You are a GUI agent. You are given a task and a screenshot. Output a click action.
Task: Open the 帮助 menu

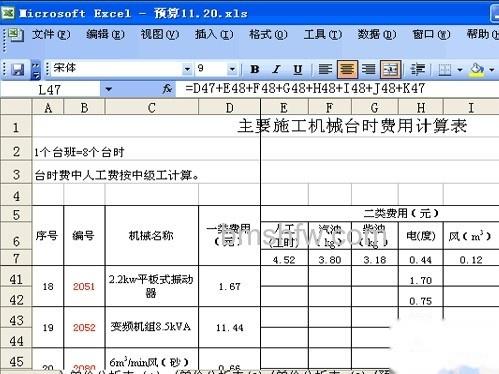(x=482, y=34)
